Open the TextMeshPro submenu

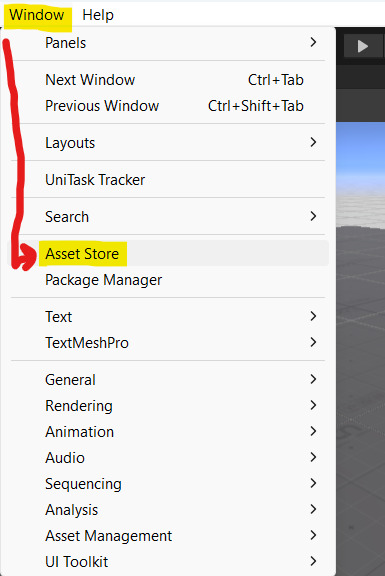coord(168,343)
